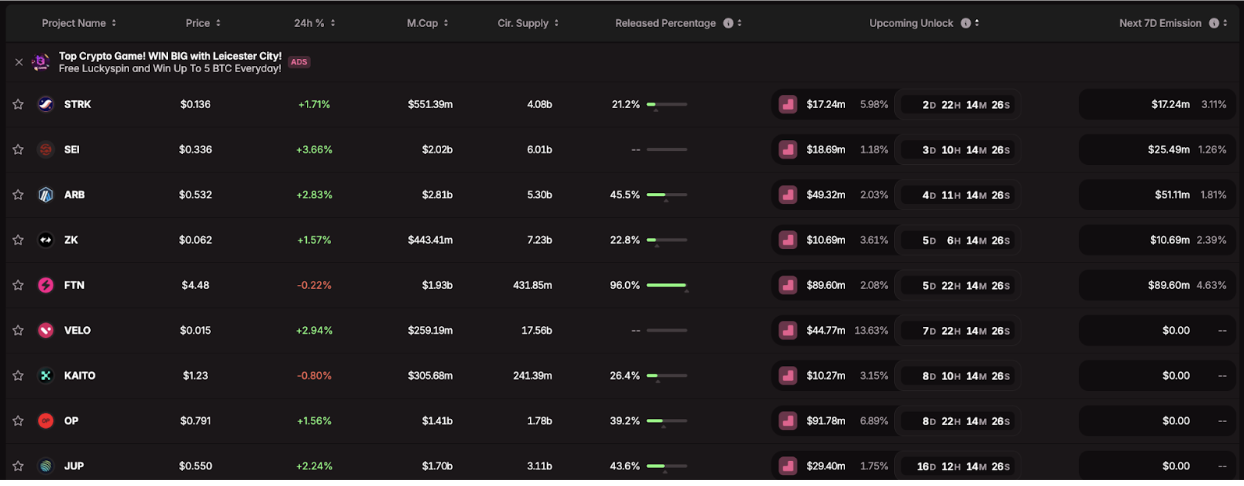
Task: Star the ARB row as favorite
Action: click(18, 195)
